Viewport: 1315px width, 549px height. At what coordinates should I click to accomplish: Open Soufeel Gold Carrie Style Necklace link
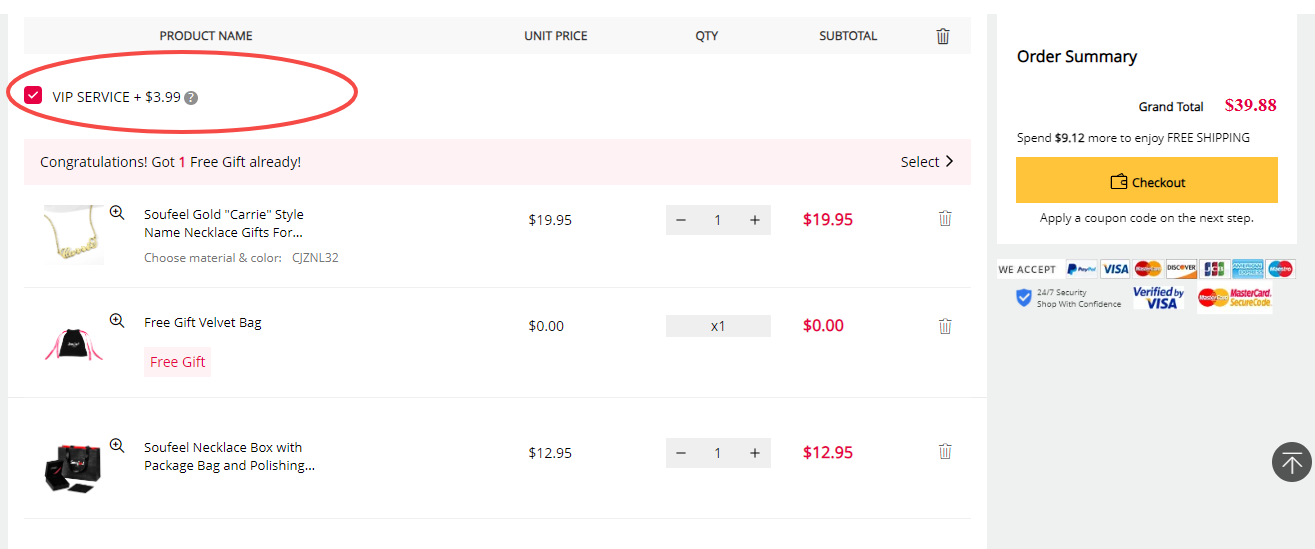tap(224, 223)
